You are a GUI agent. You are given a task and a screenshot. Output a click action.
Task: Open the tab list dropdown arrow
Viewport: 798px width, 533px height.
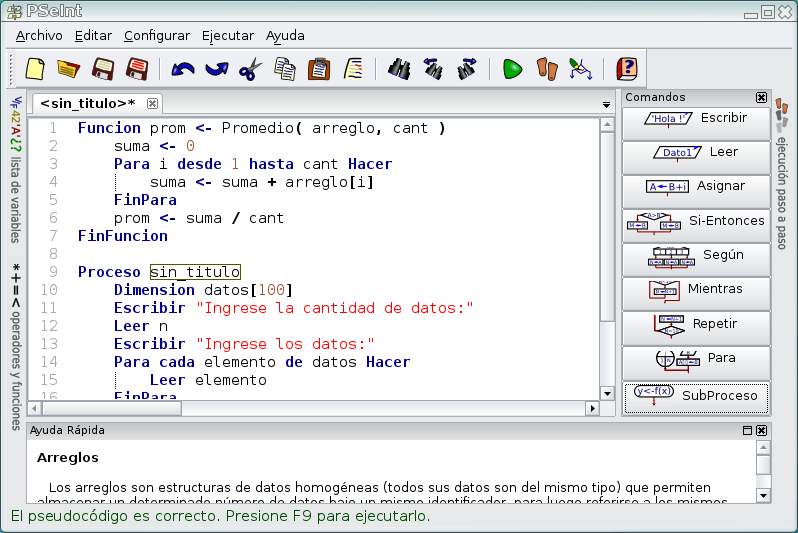pyautogui.click(x=606, y=105)
